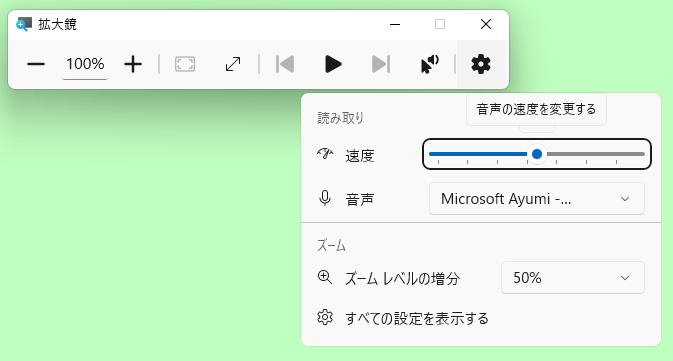The image size is (673, 361).
Task: Zoom out with the minus button
Action: [36, 64]
